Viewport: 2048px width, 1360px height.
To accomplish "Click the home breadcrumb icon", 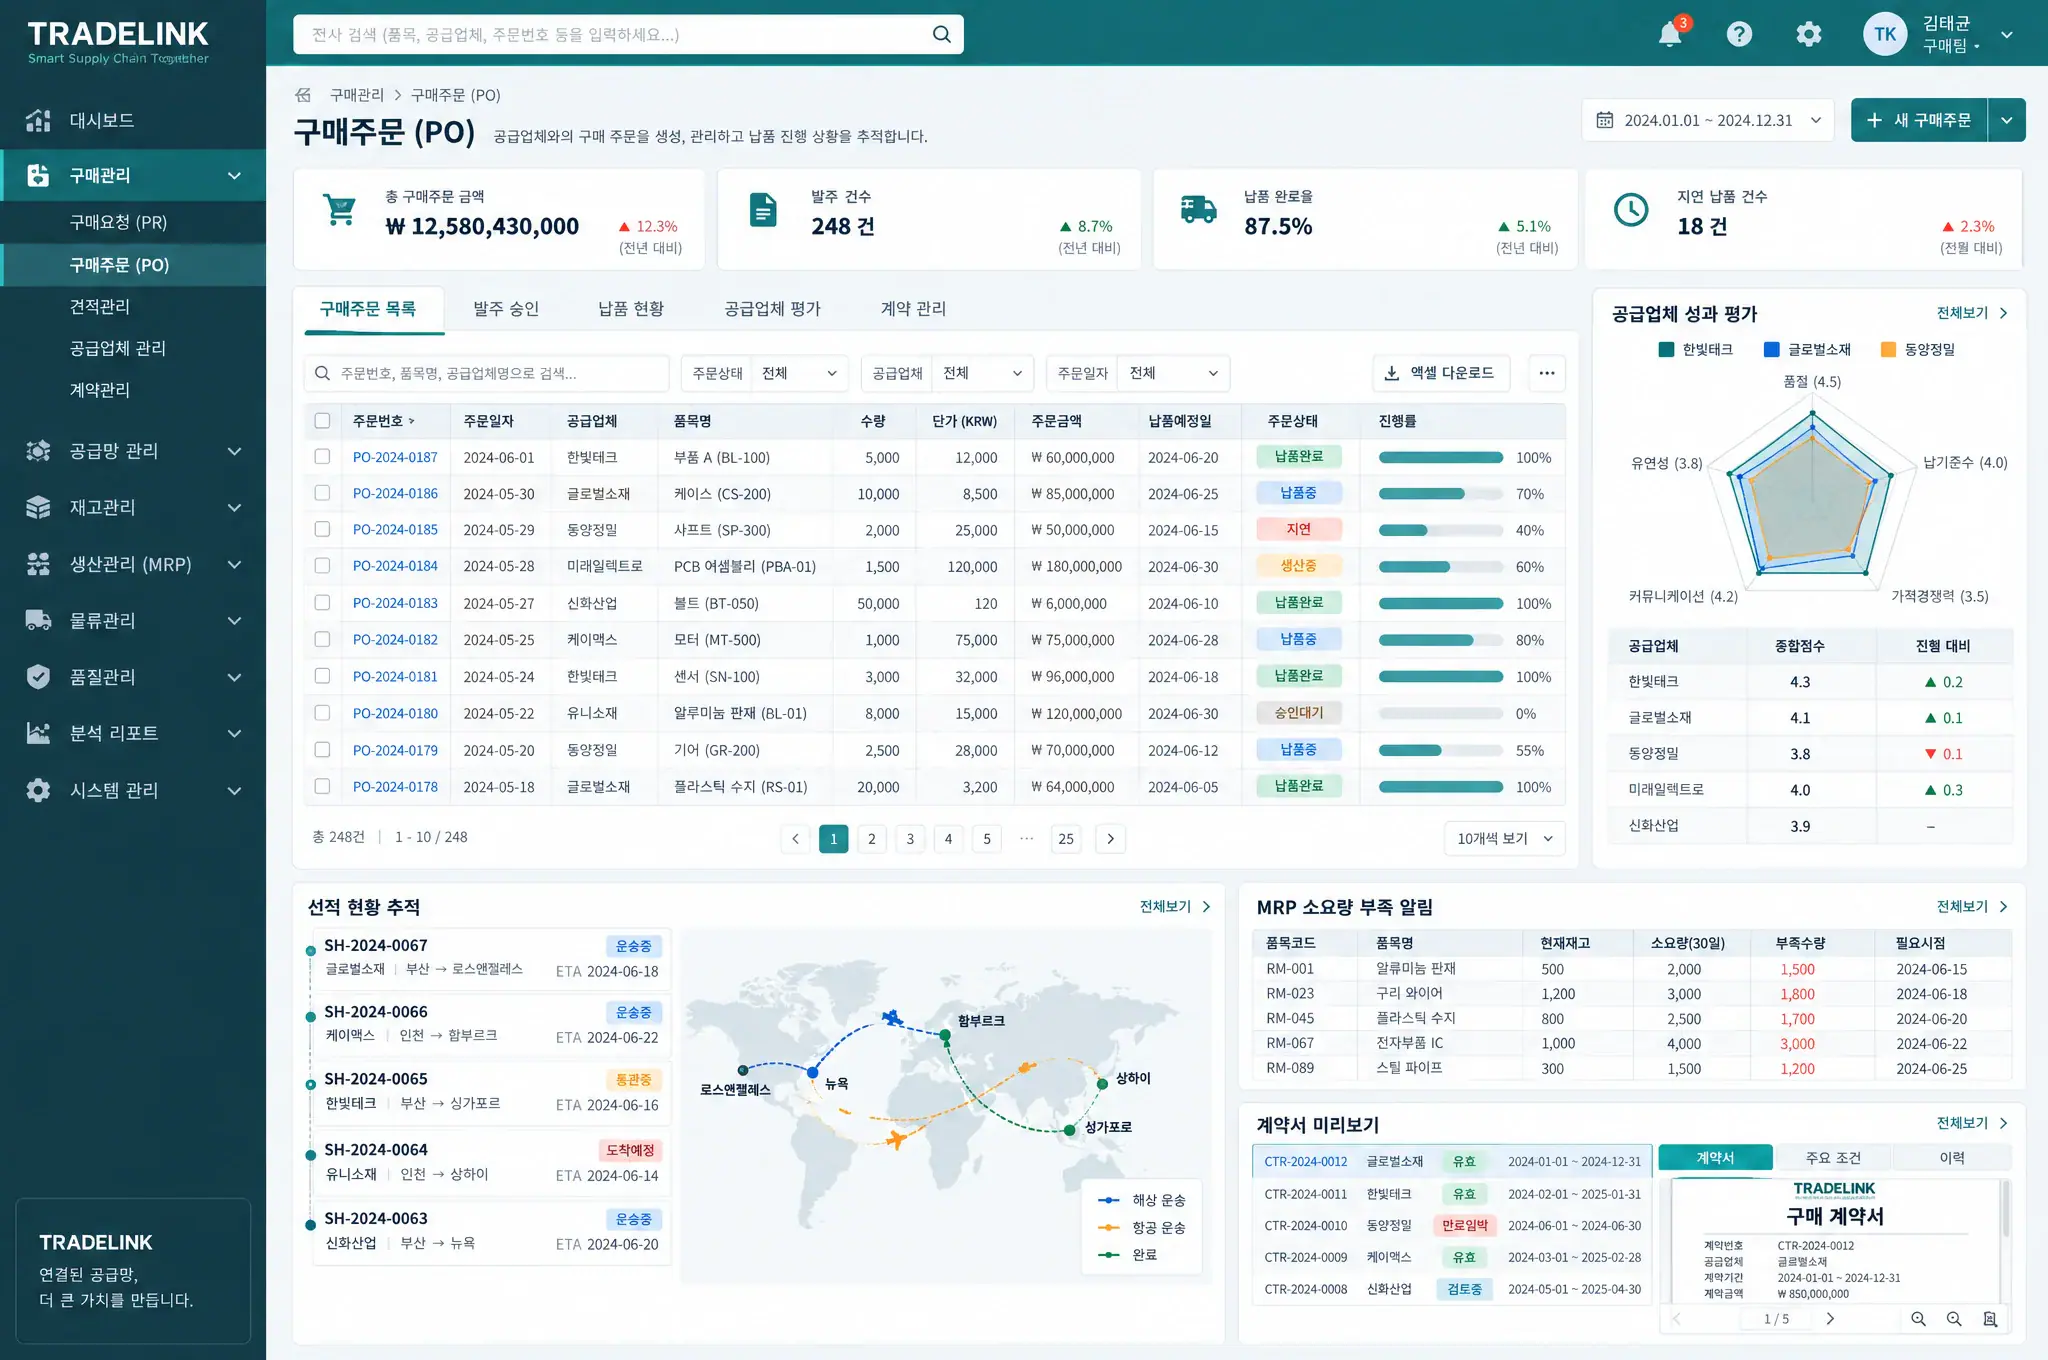I will click(303, 95).
